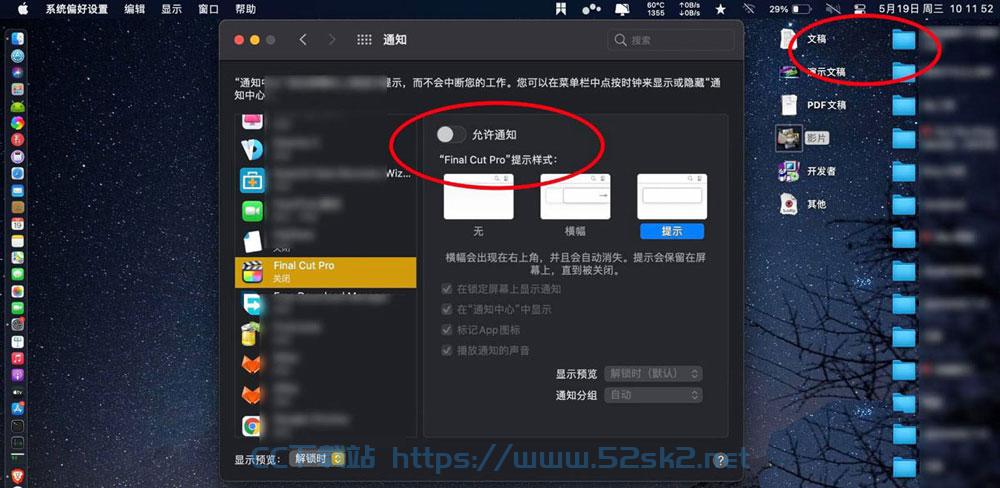1000x488 pixels.
Task: Open the 影片 stack on the desktop
Action: (x=802, y=138)
